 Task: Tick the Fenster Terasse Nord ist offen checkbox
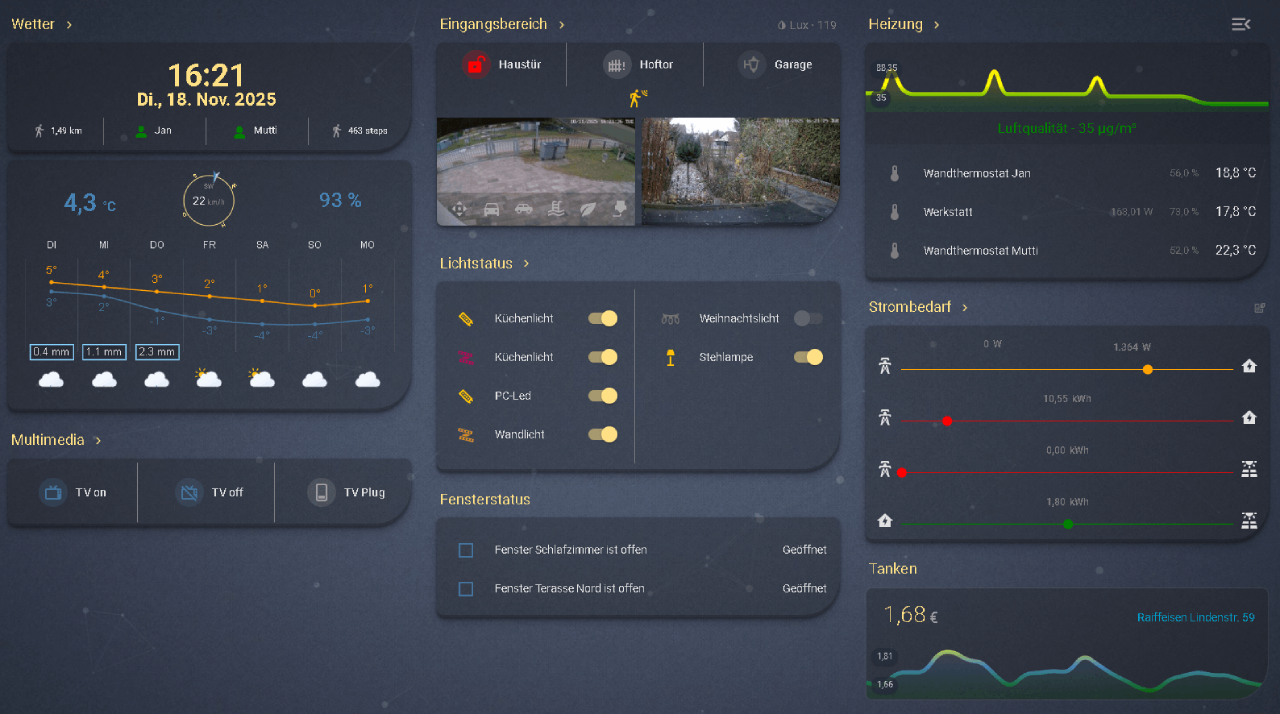click(x=465, y=589)
